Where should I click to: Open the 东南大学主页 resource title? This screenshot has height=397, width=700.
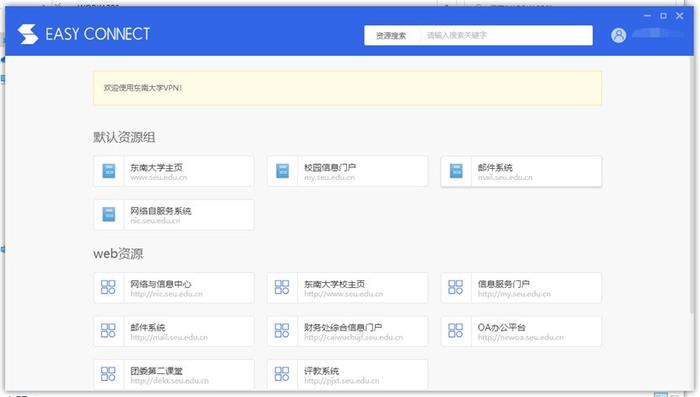tap(156, 167)
